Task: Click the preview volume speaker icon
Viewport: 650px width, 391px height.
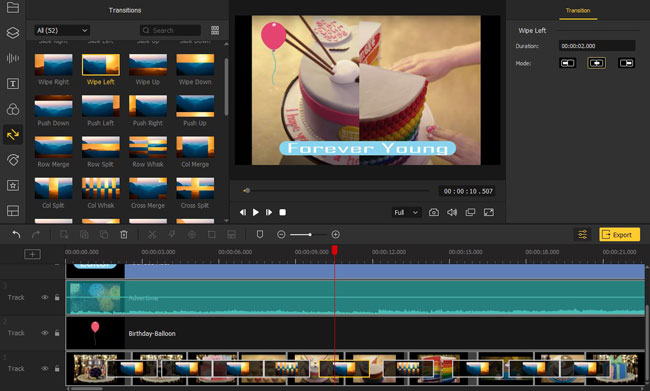Action: [452, 212]
